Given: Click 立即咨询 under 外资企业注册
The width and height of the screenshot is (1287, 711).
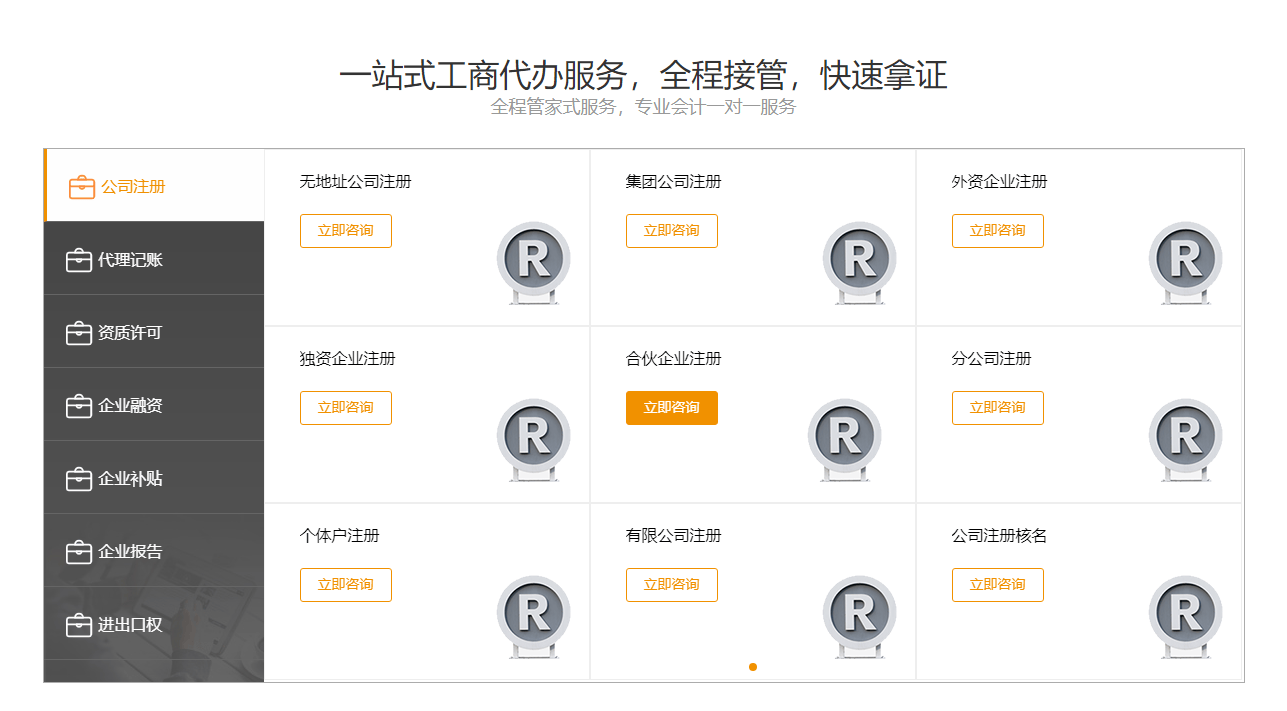Looking at the screenshot, I should pos(997,230).
